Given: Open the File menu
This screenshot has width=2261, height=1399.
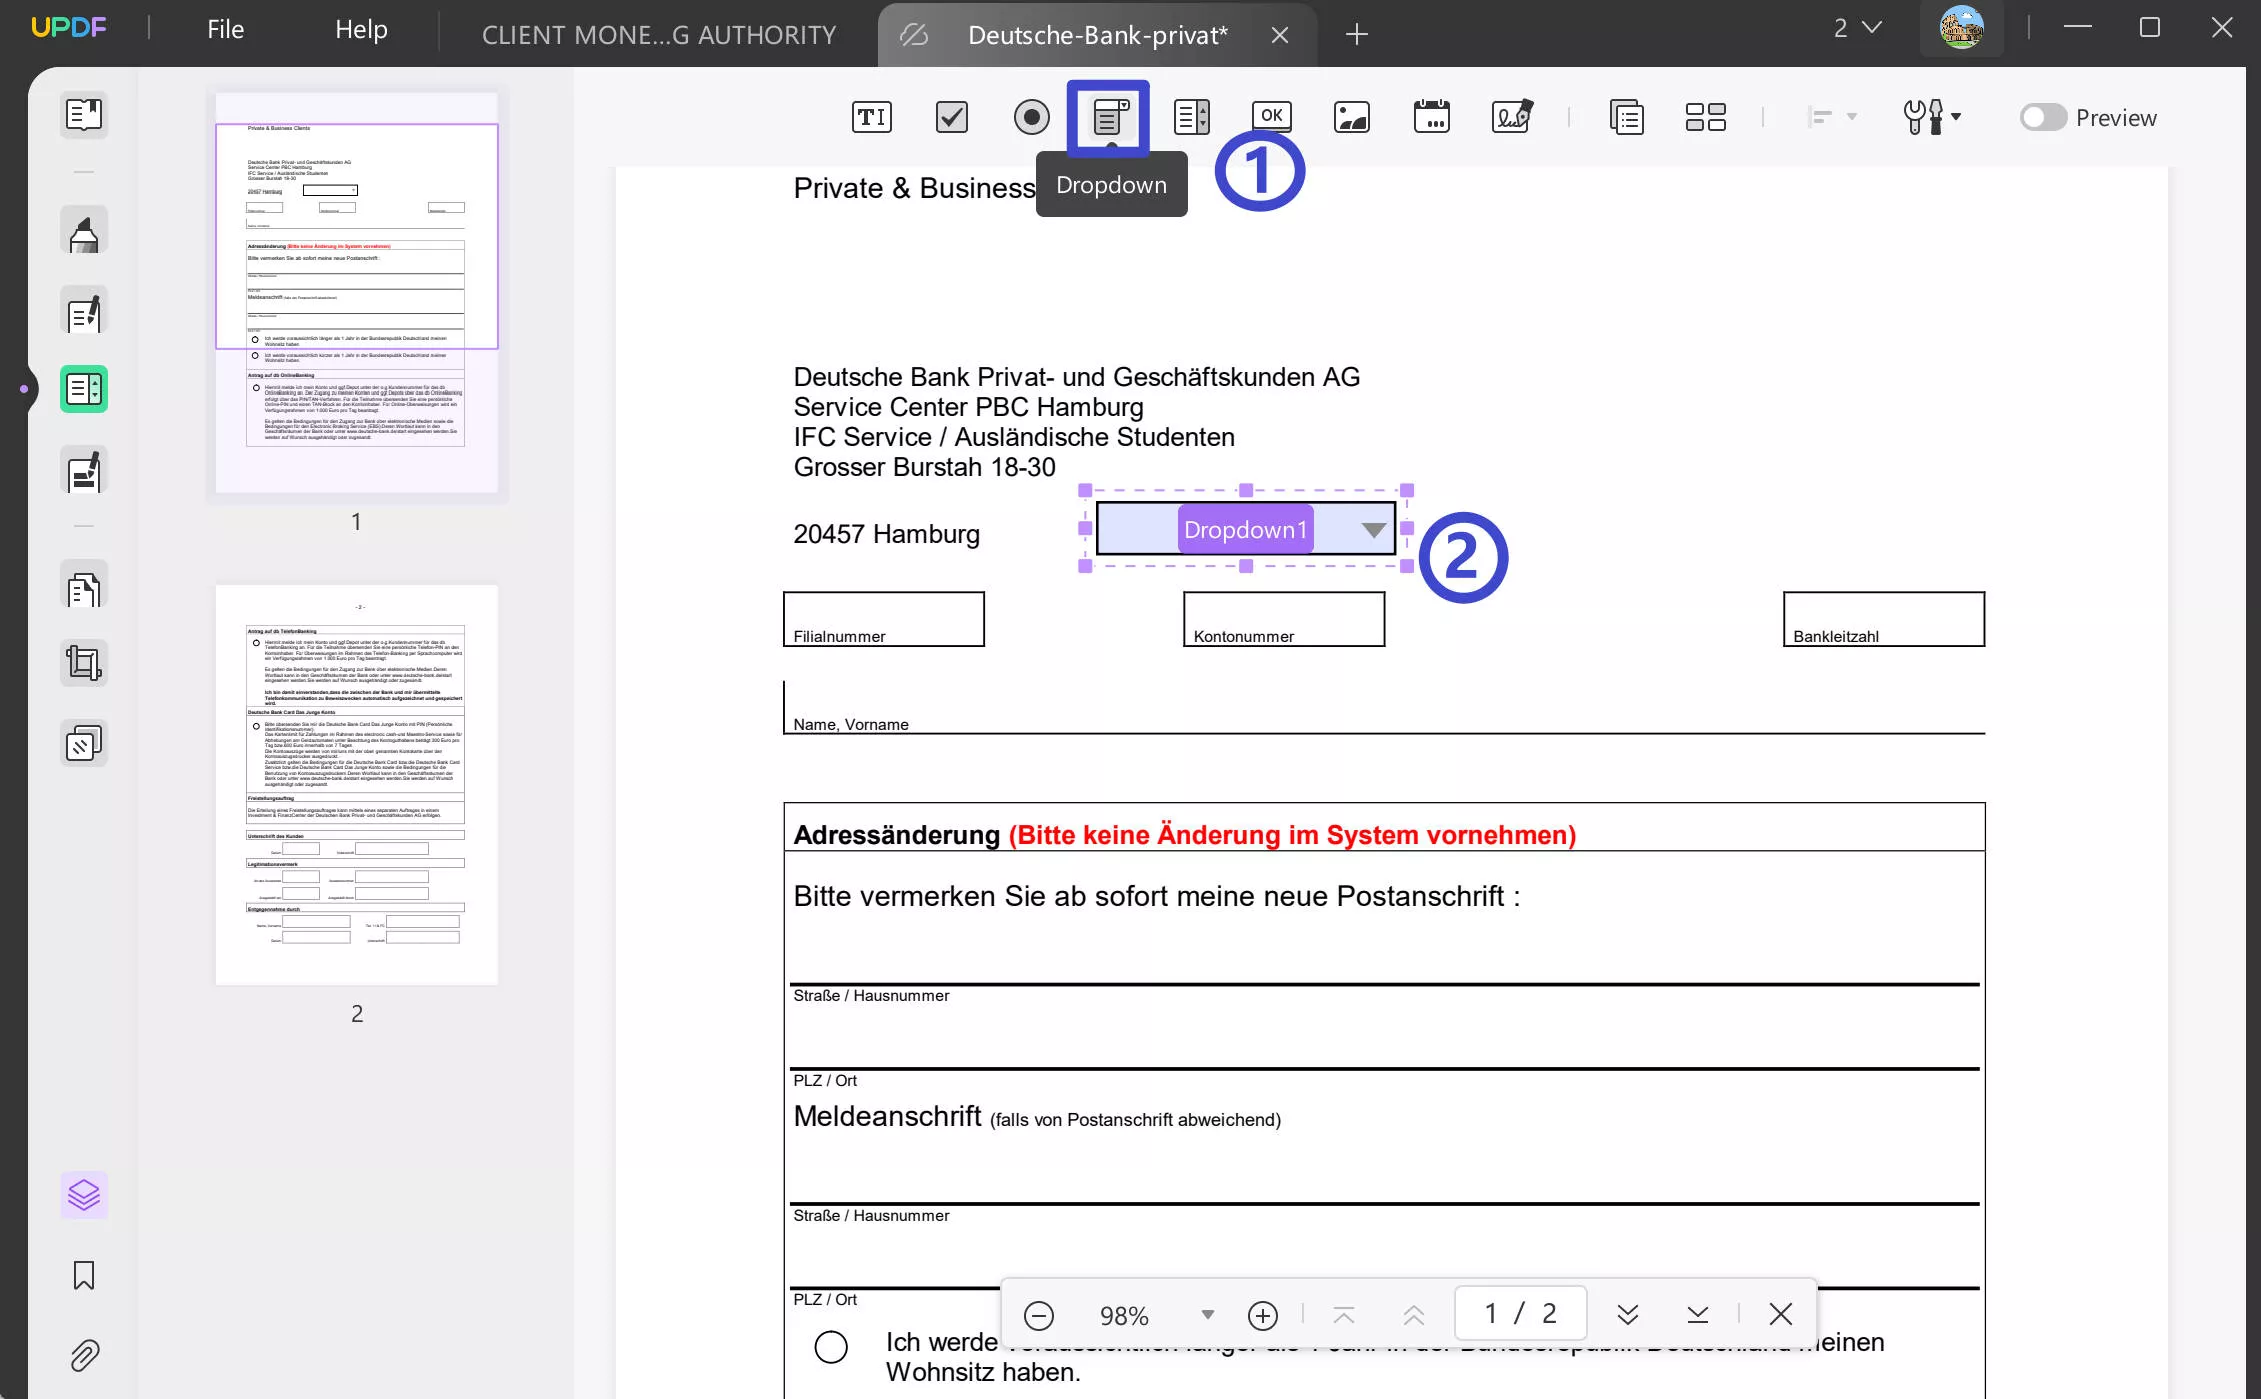Looking at the screenshot, I should (225, 30).
